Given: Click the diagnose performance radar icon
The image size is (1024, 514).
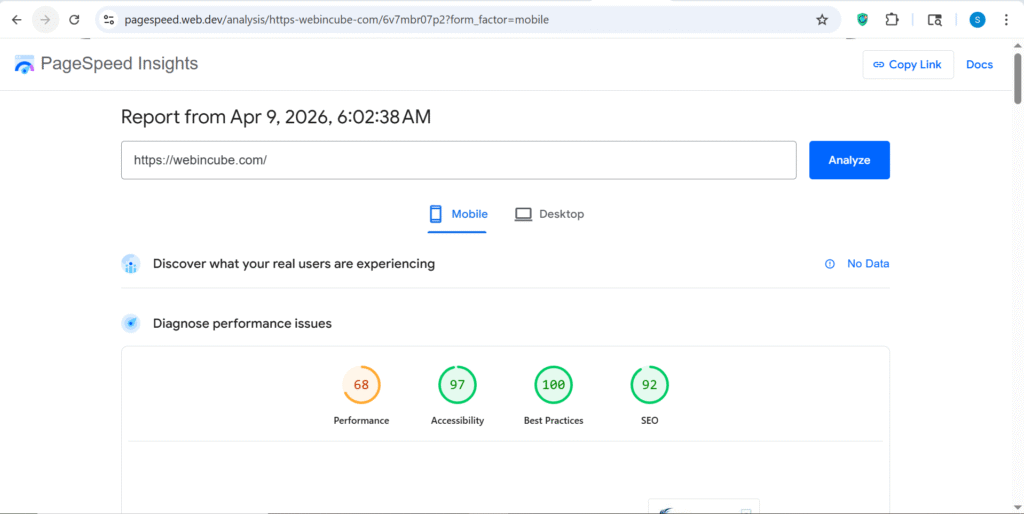Looking at the screenshot, I should tap(131, 323).
